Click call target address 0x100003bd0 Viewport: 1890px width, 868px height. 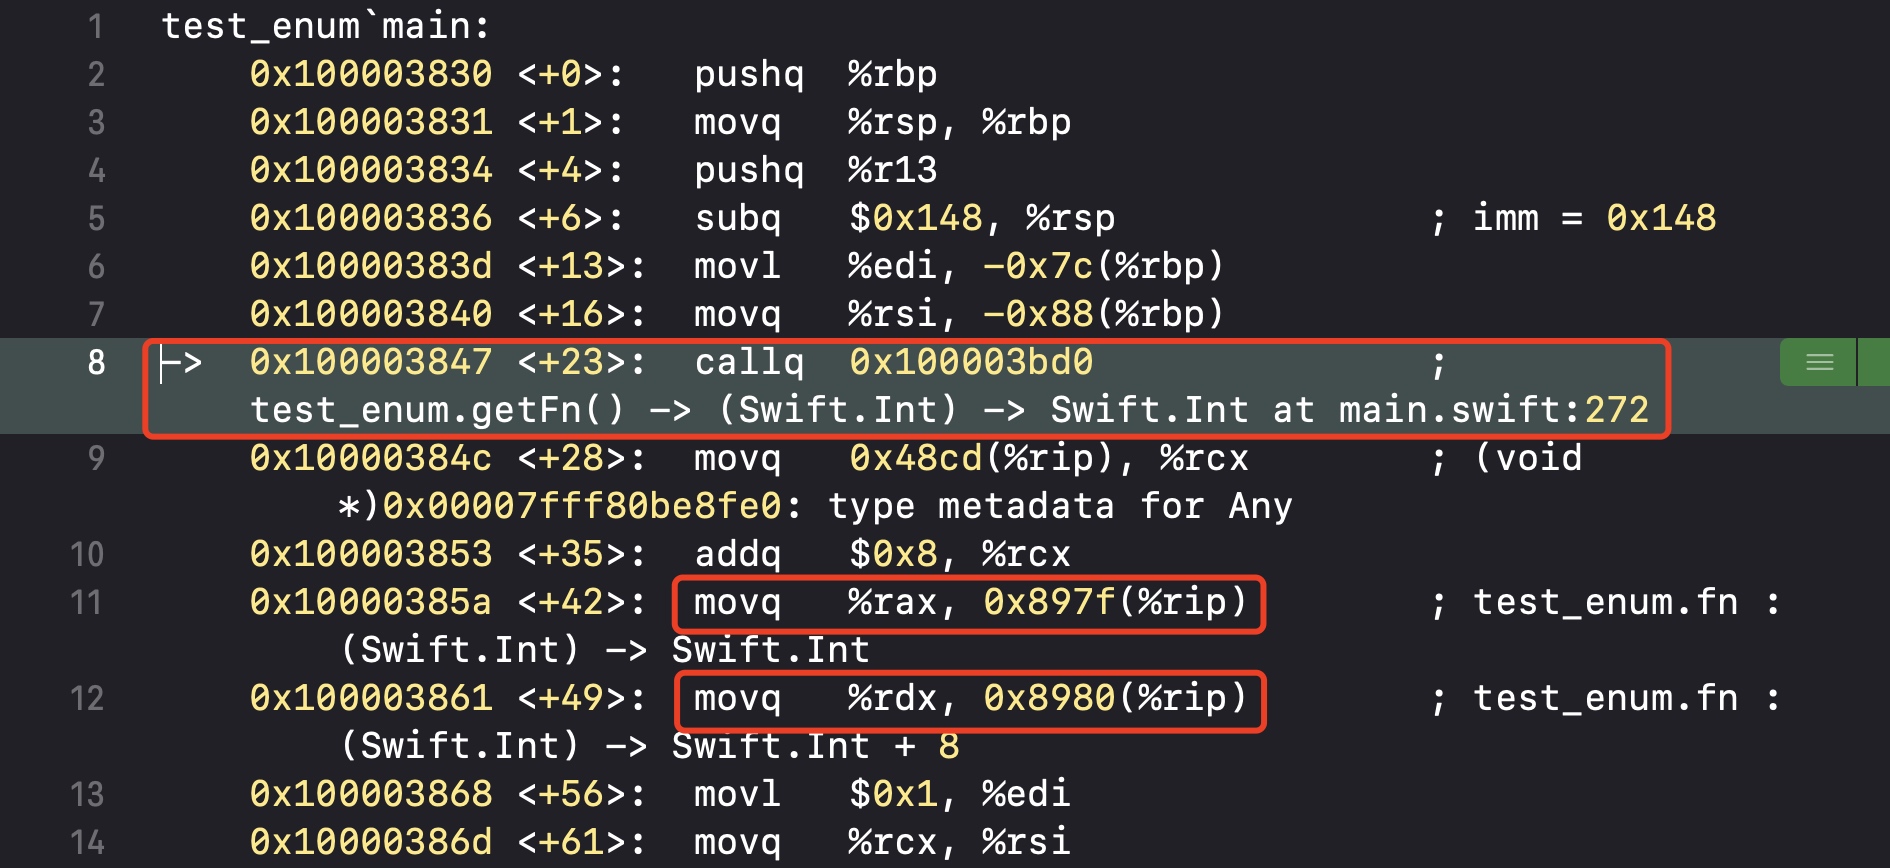(971, 362)
